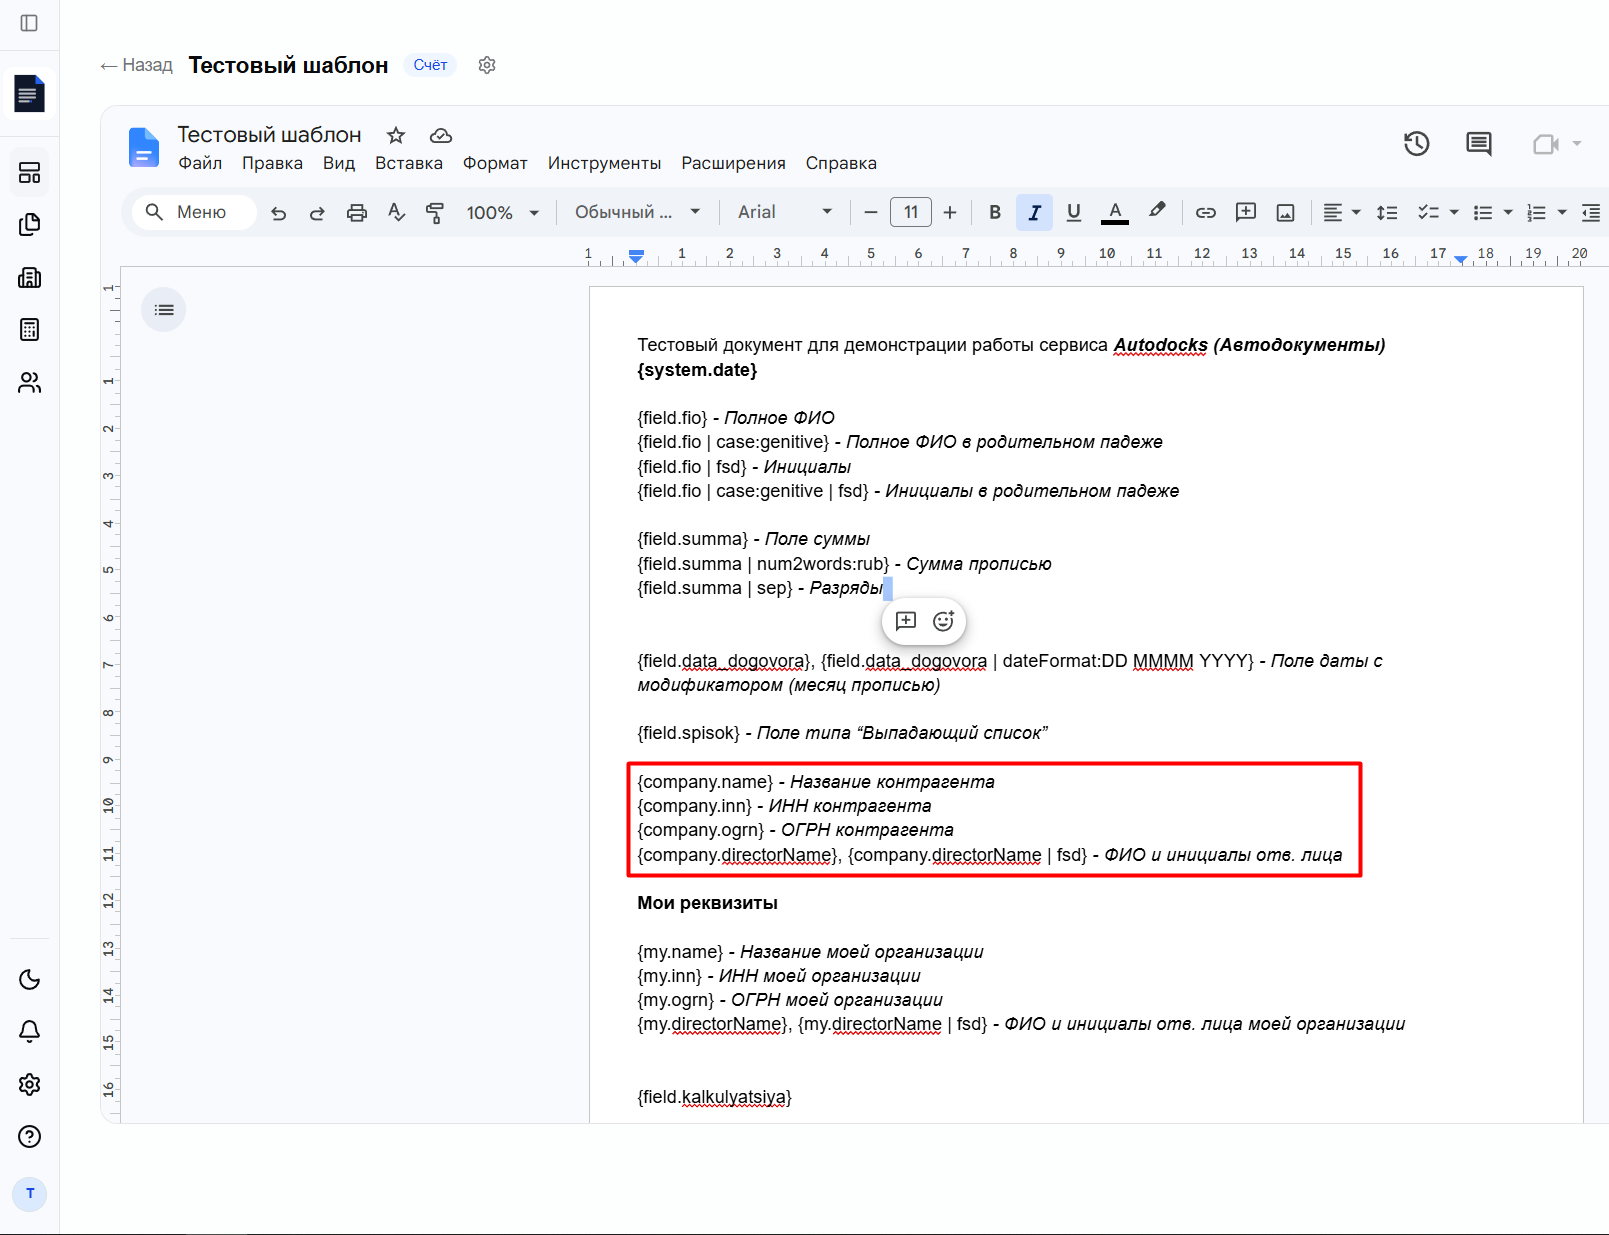Open the Расширения menu

pyautogui.click(x=733, y=163)
